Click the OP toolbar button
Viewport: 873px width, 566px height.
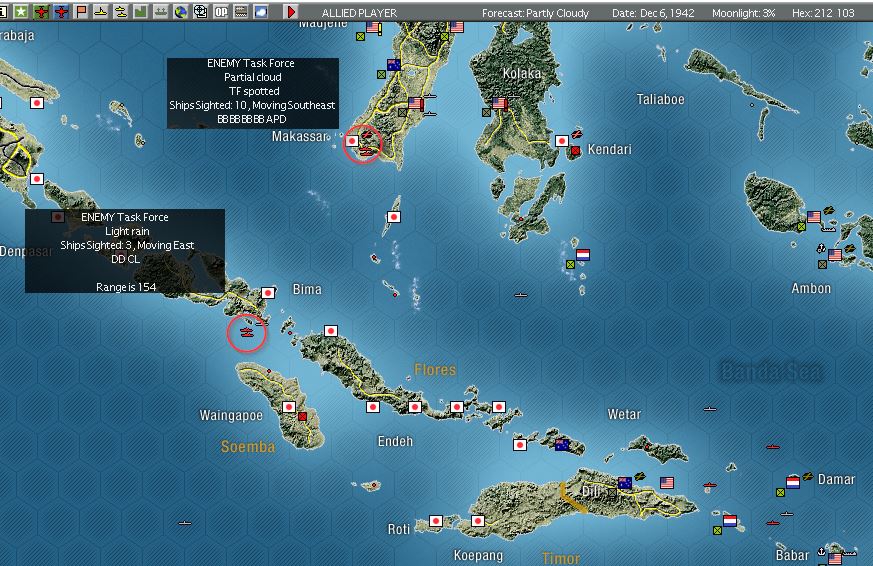[x=221, y=11]
